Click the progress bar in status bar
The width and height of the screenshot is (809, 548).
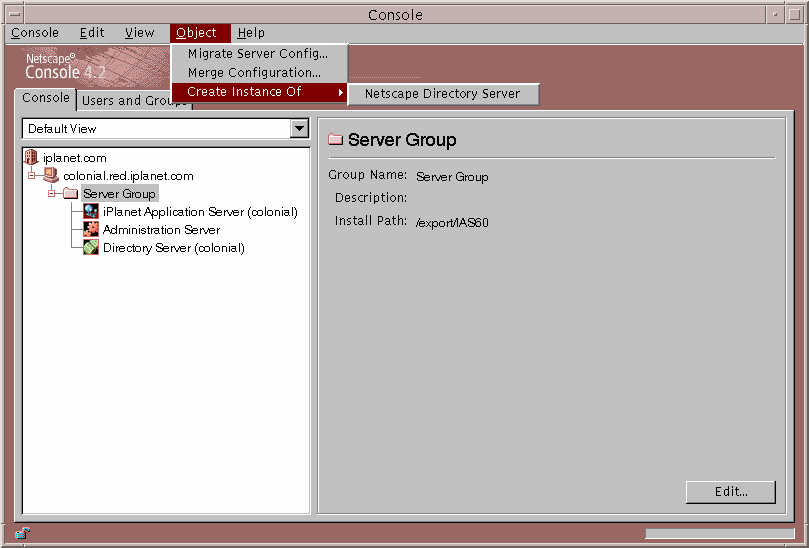pos(720,534)
